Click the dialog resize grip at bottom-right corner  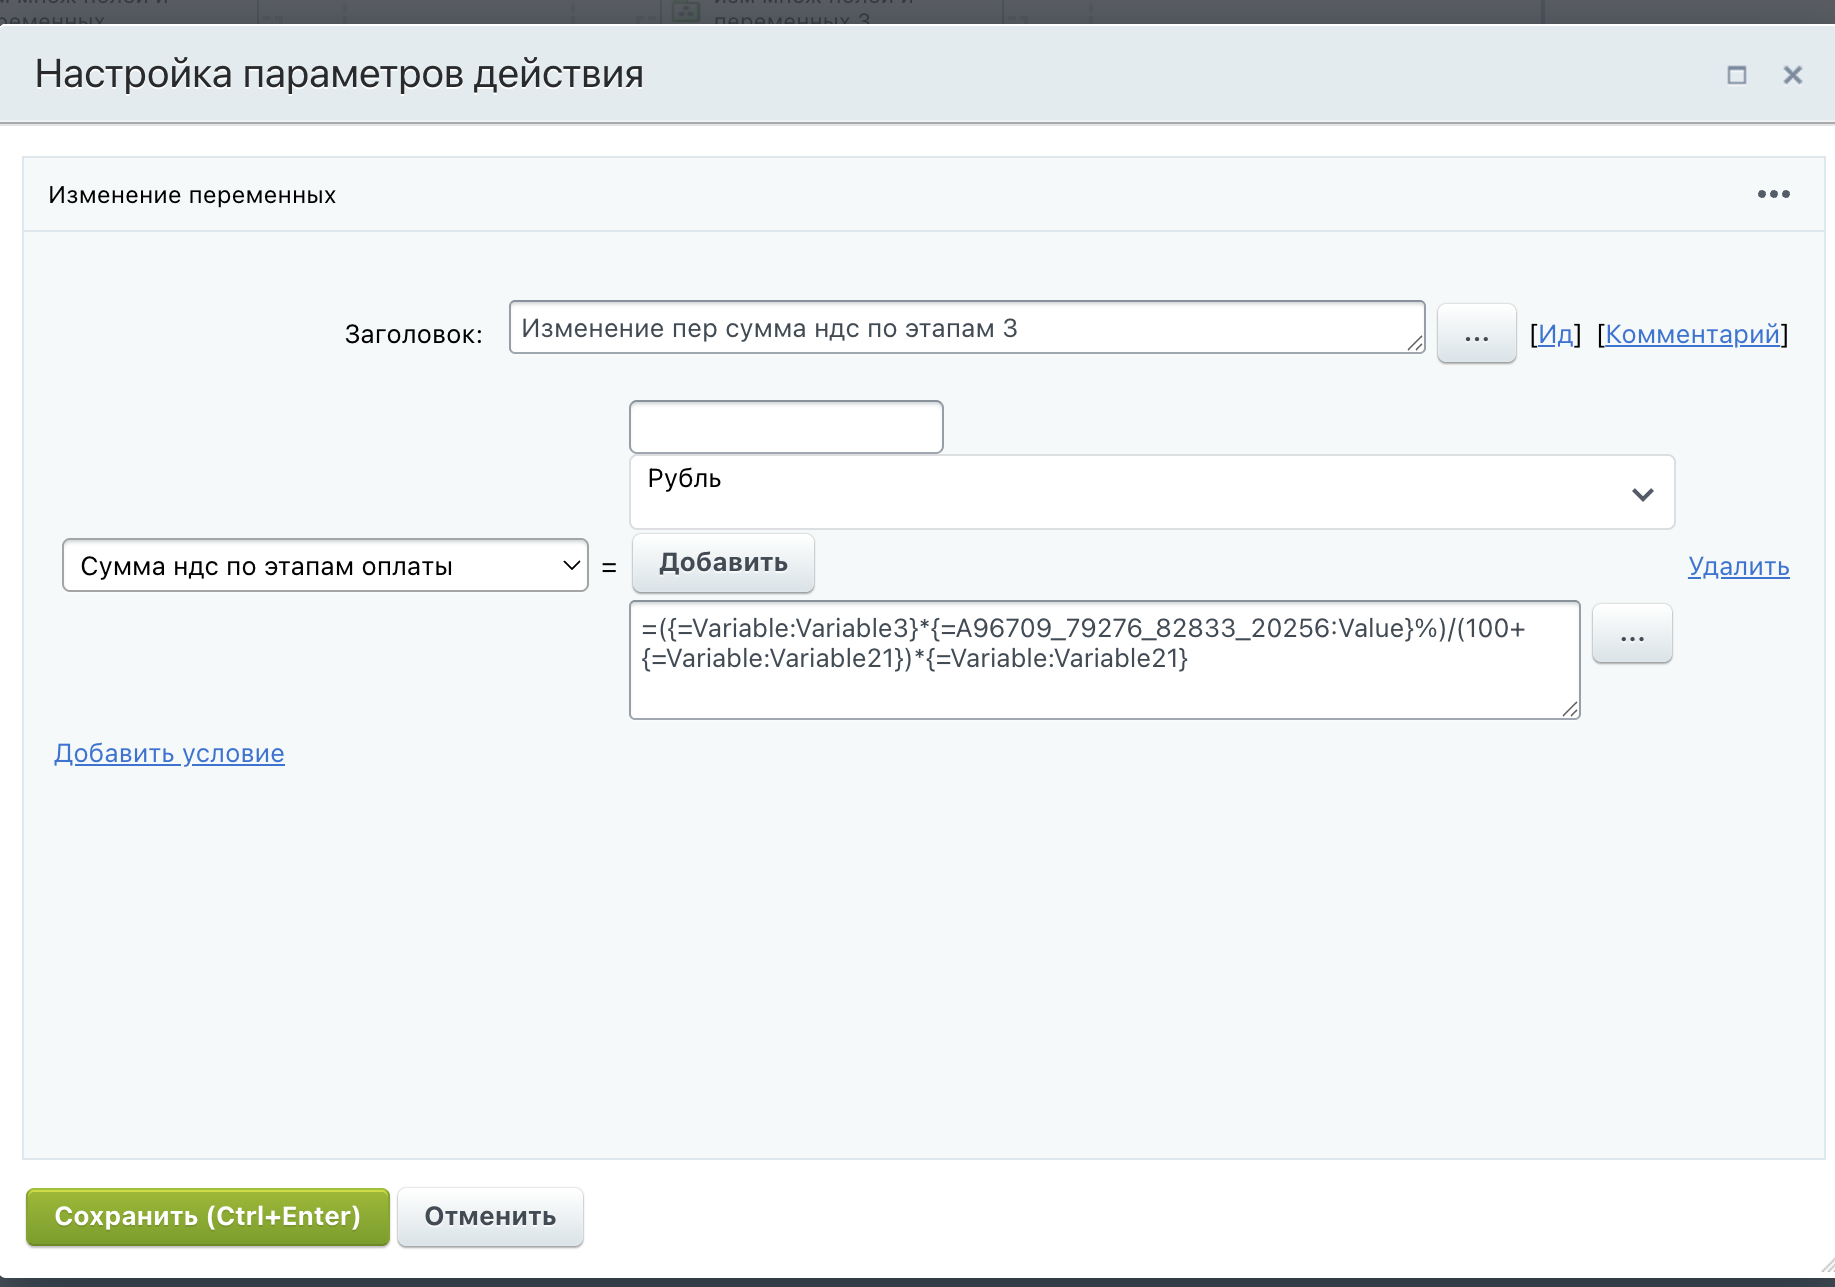pos(1825,1266)
